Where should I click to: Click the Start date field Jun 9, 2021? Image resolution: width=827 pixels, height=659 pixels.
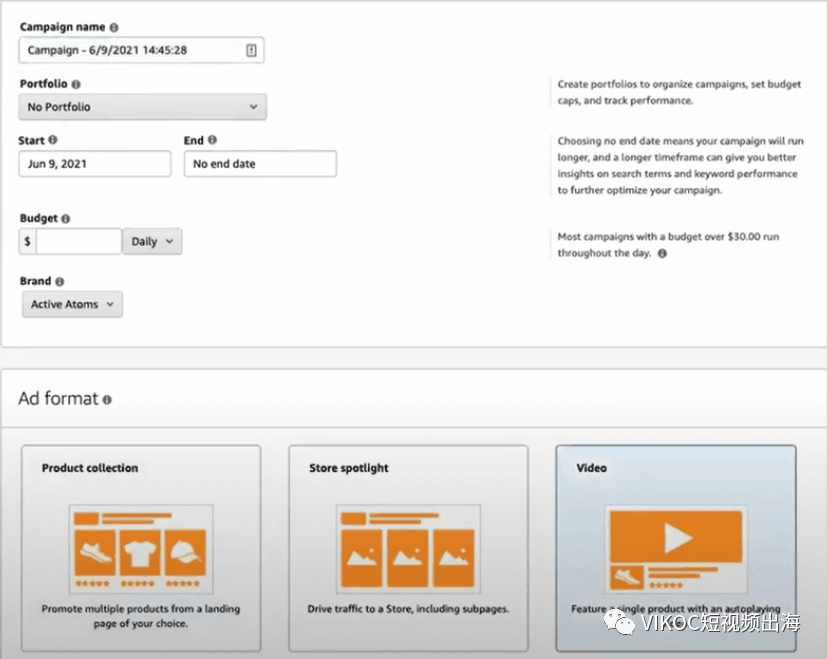95,164
